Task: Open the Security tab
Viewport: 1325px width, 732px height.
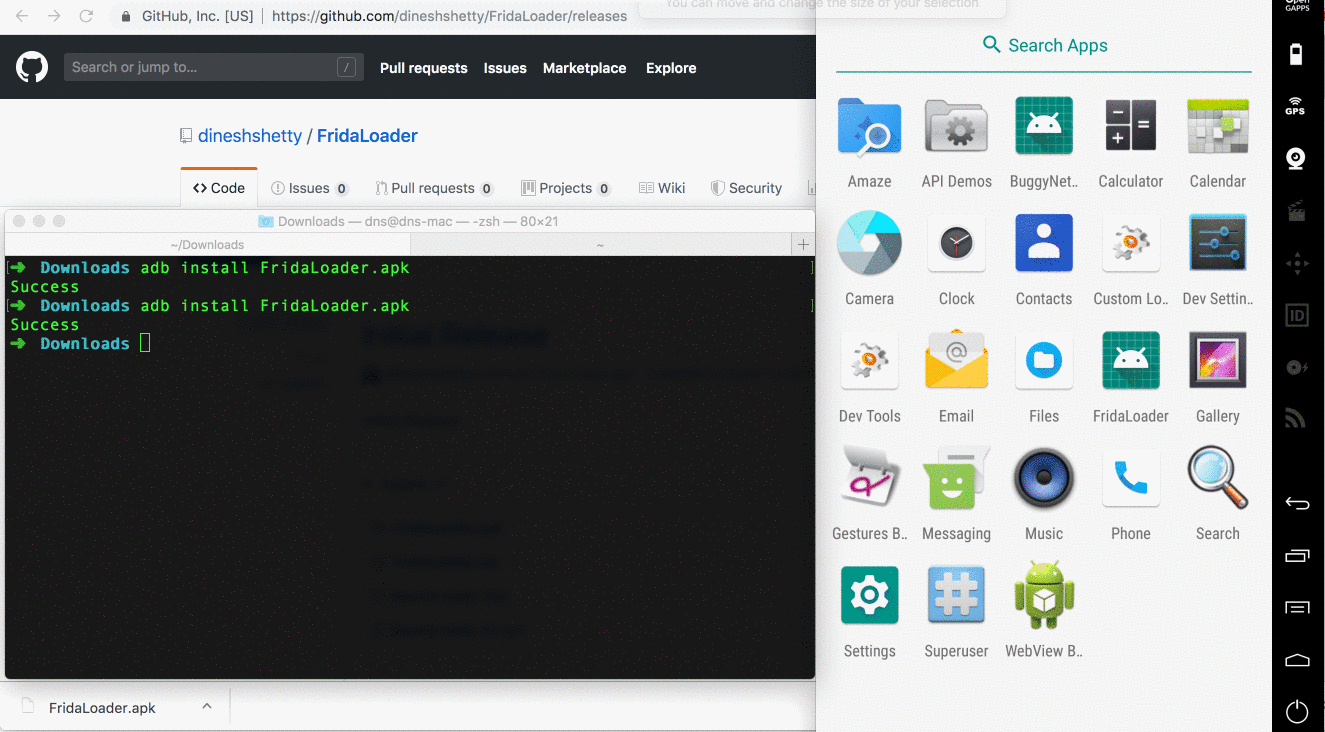Action: coord(746,188)
